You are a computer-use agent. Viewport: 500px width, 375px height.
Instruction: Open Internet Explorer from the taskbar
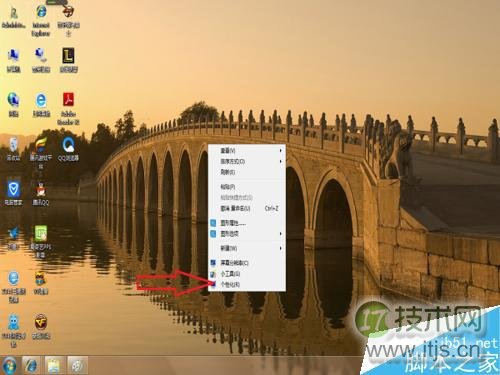[31, 366]
